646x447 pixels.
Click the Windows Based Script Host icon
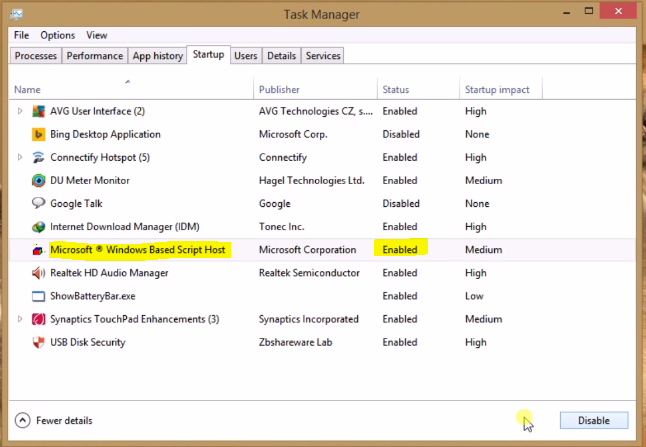click(38, 250)
